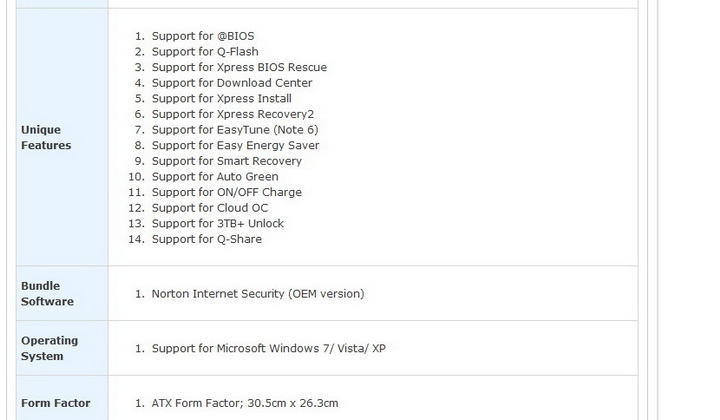Screen dimensions: 720x420
Task: Click "Norton Internet Security (OEM version)" text
Action: (x=258, y=294)
